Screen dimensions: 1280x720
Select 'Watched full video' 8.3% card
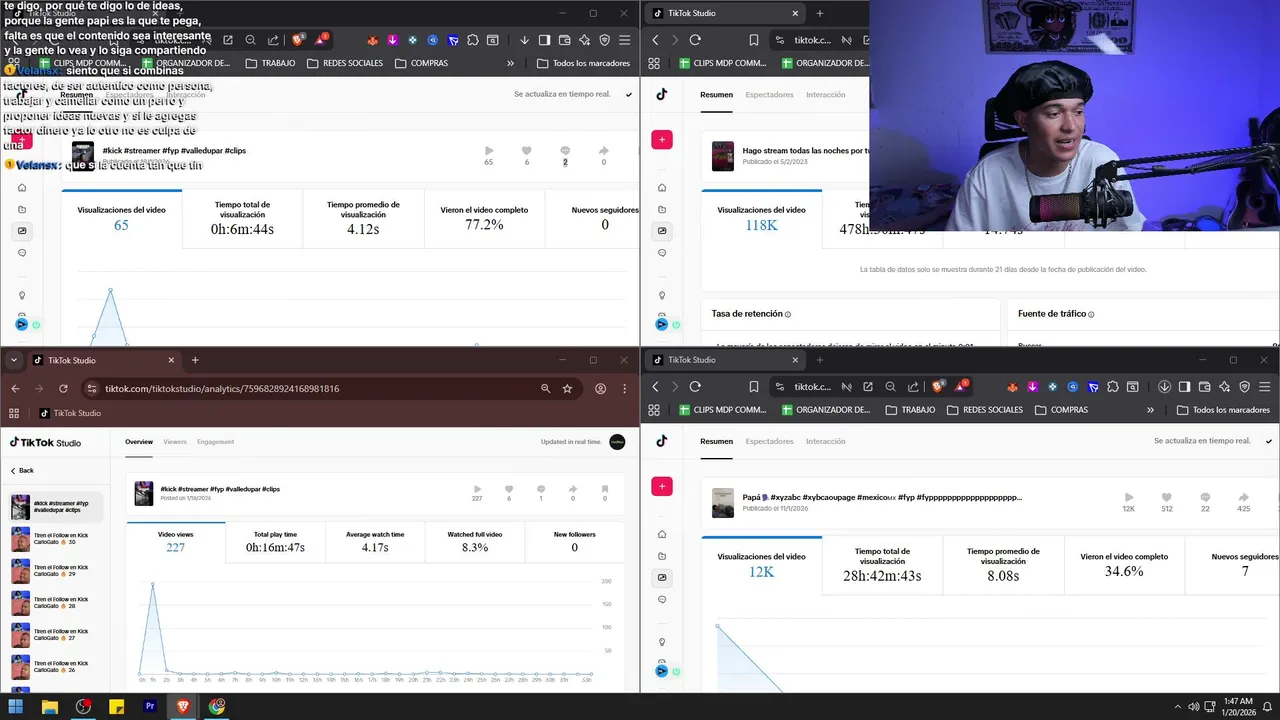click(x=475, y=542)
